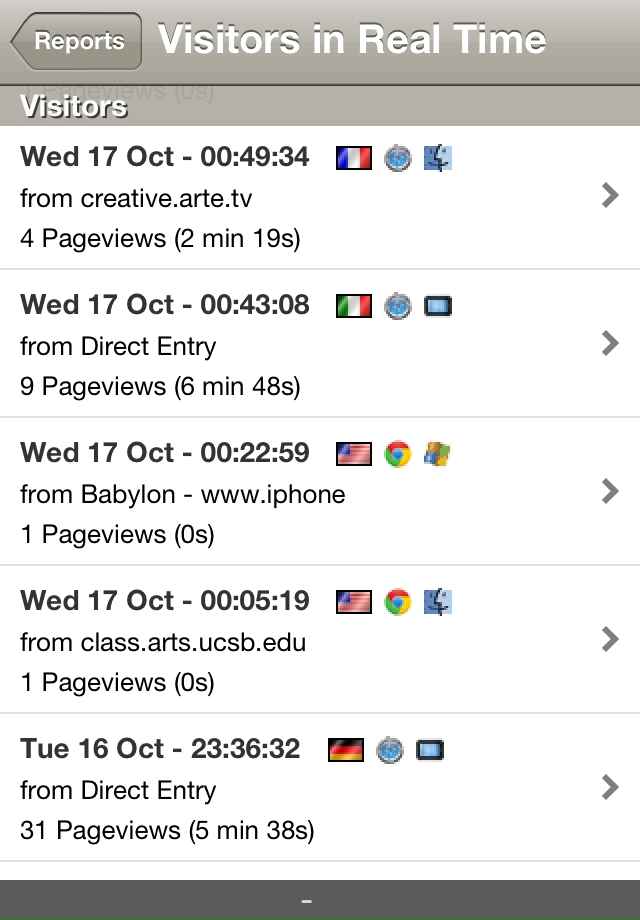Tap Safari browser icon on 00:49:34 visit
640x920 pixels.
[x=398, y=158]
